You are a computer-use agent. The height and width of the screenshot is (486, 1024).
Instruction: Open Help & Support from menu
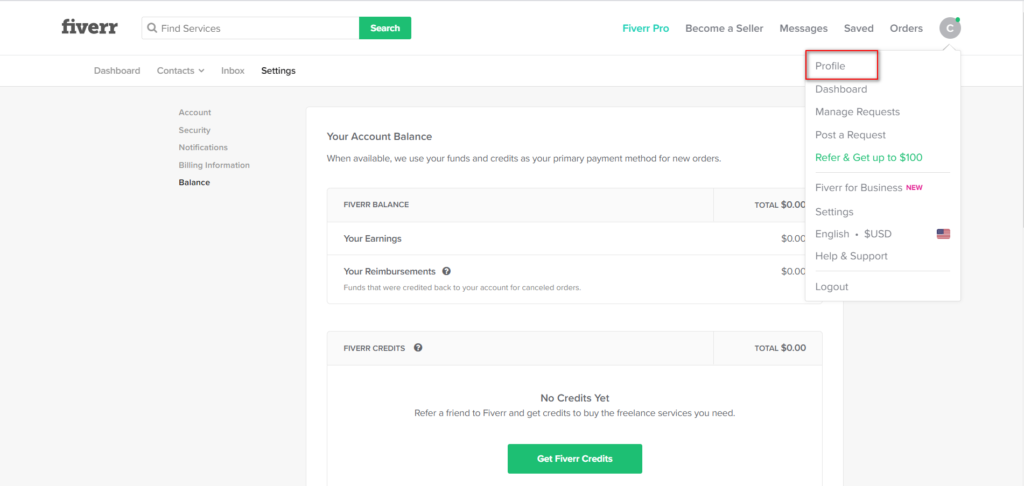(851, 256)
